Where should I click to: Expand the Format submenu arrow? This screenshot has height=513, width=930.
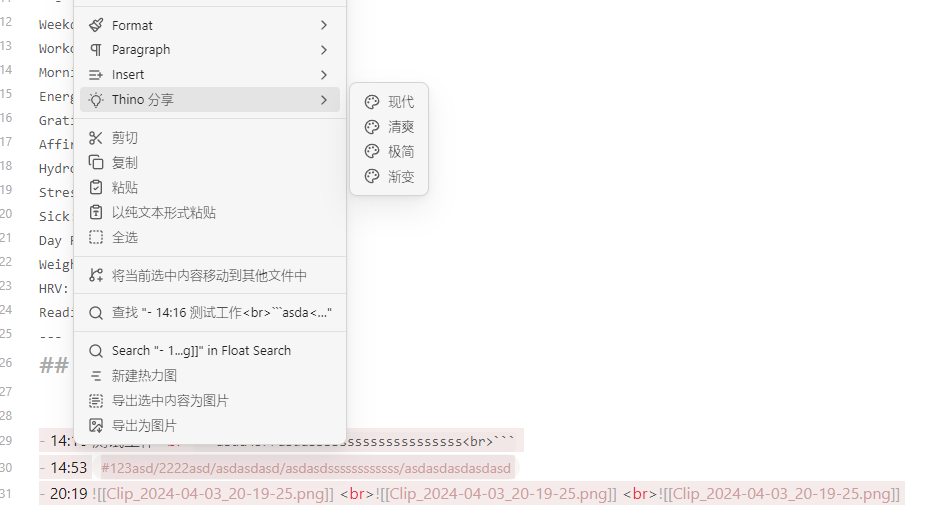[324, 25]
